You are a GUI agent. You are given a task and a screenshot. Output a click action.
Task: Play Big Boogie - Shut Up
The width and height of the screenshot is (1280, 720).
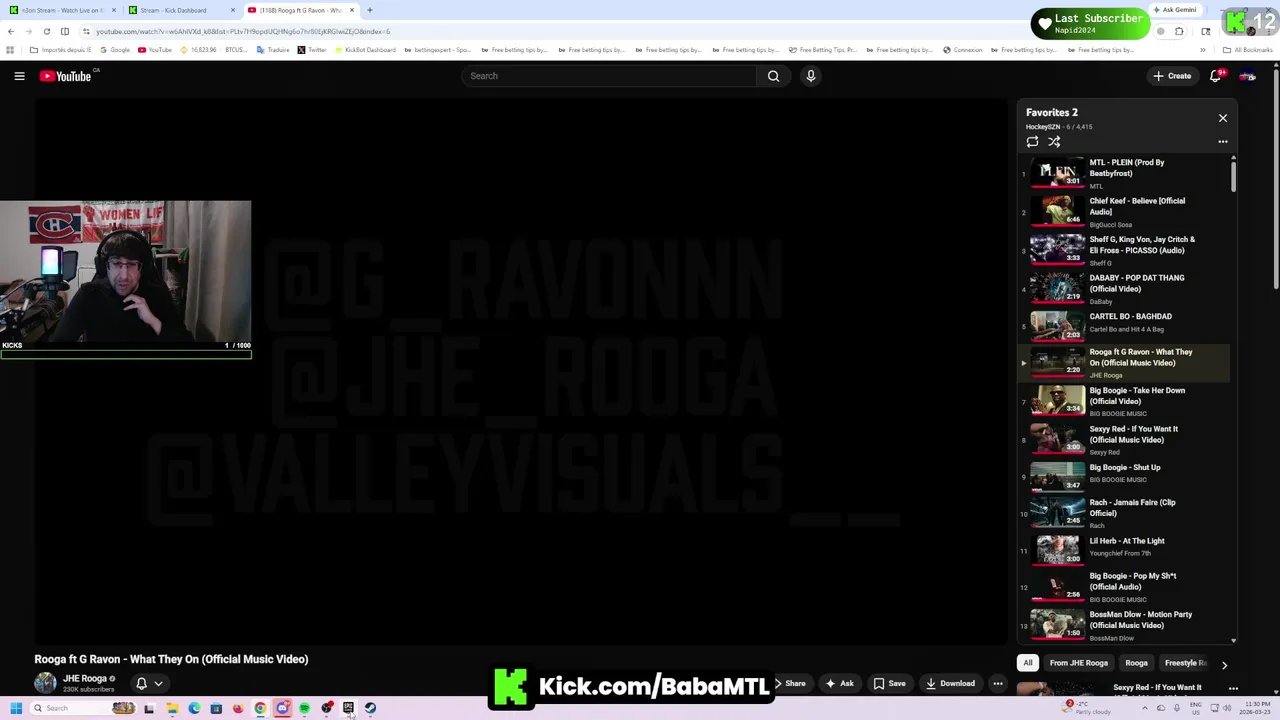coord(1125,477)
